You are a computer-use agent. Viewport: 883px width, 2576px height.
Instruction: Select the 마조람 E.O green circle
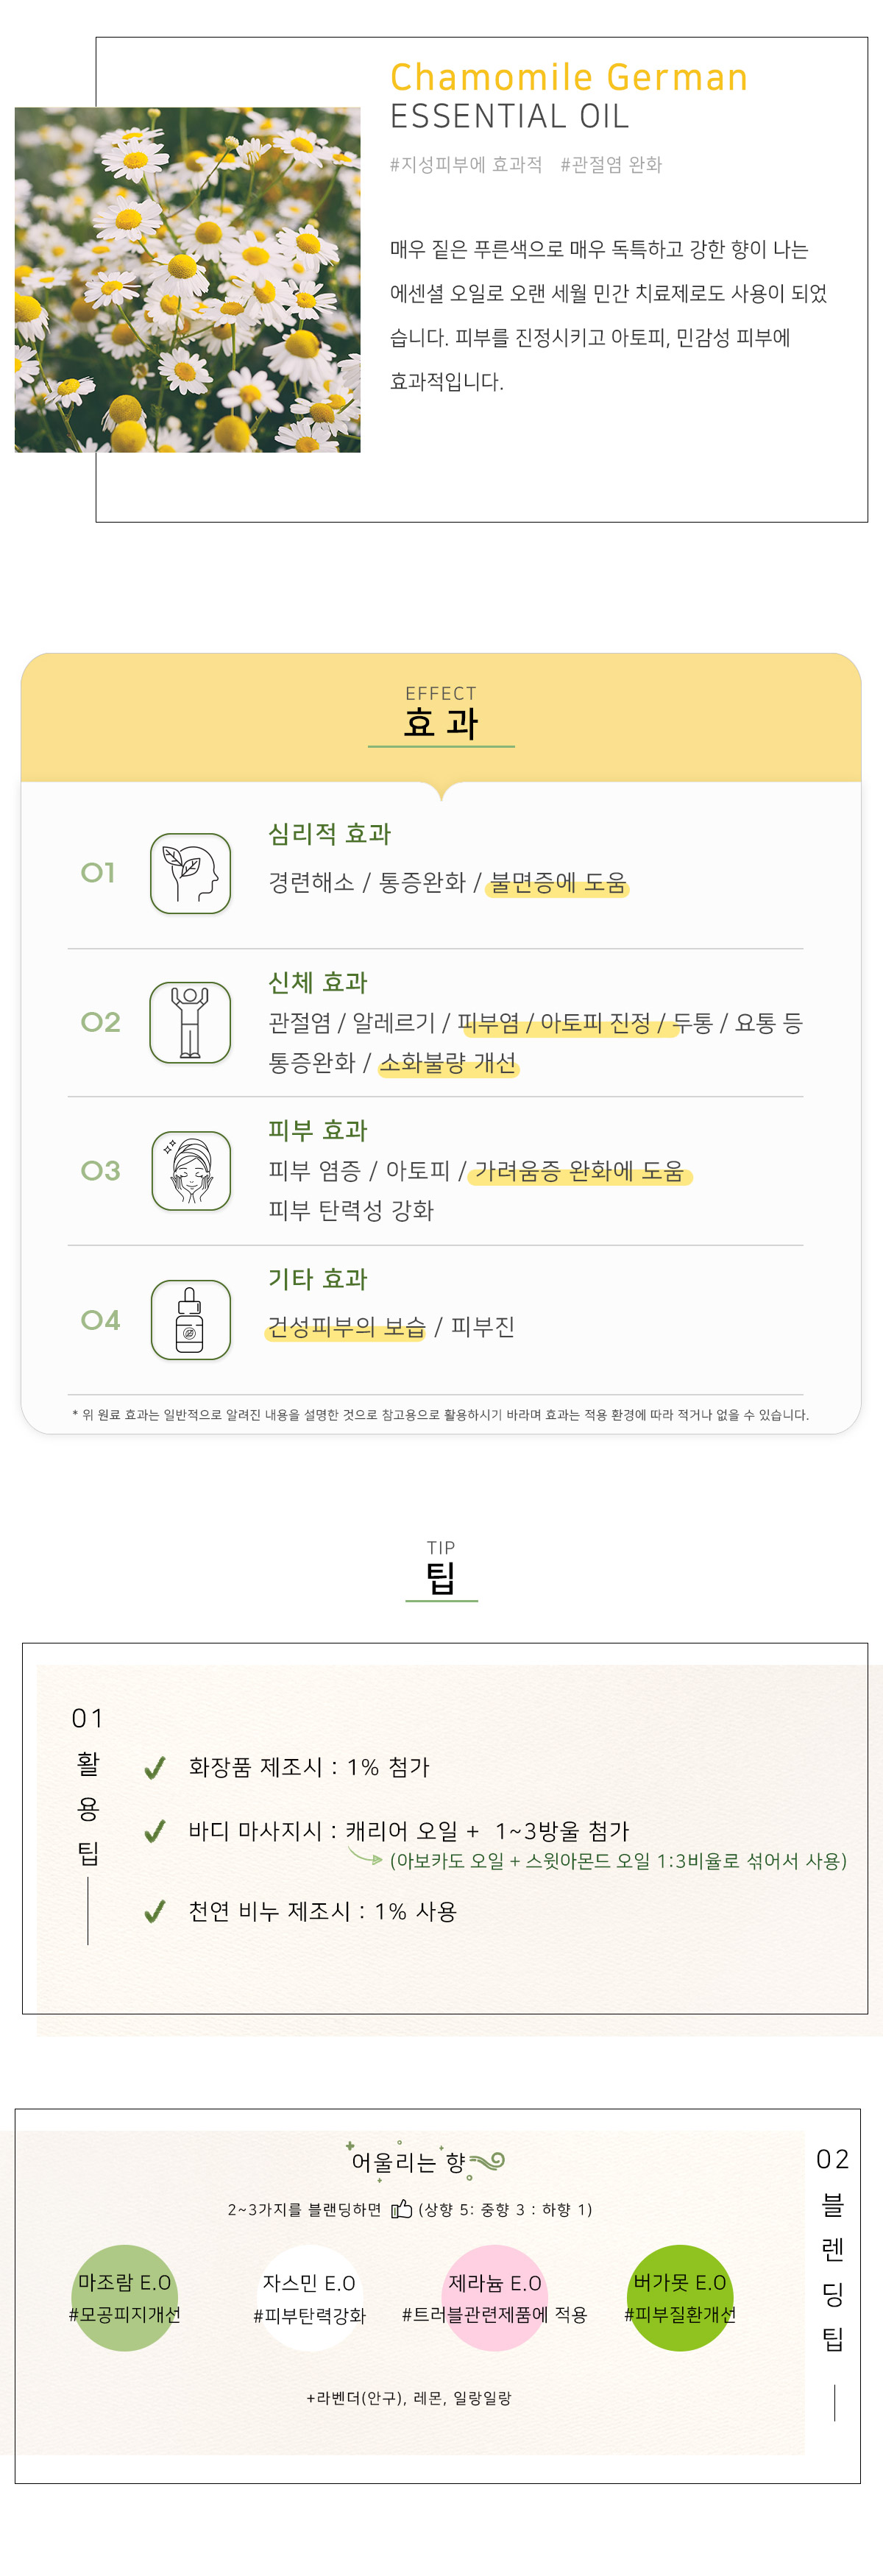point(125,2297)
